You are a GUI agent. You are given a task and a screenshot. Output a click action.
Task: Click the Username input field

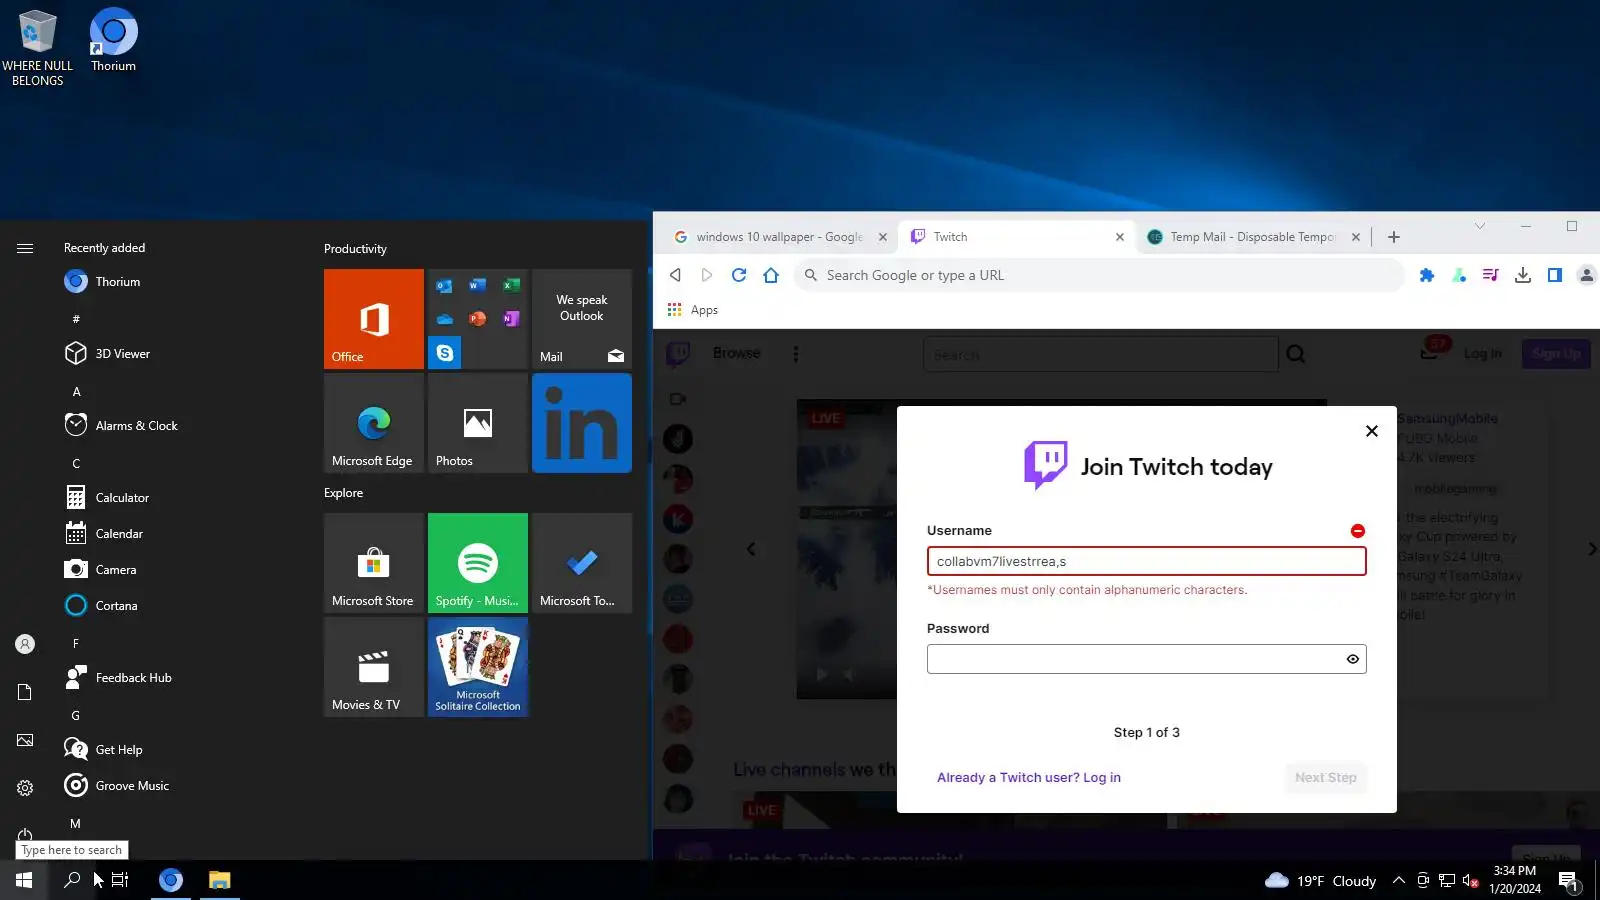(x=1147, y=561)
